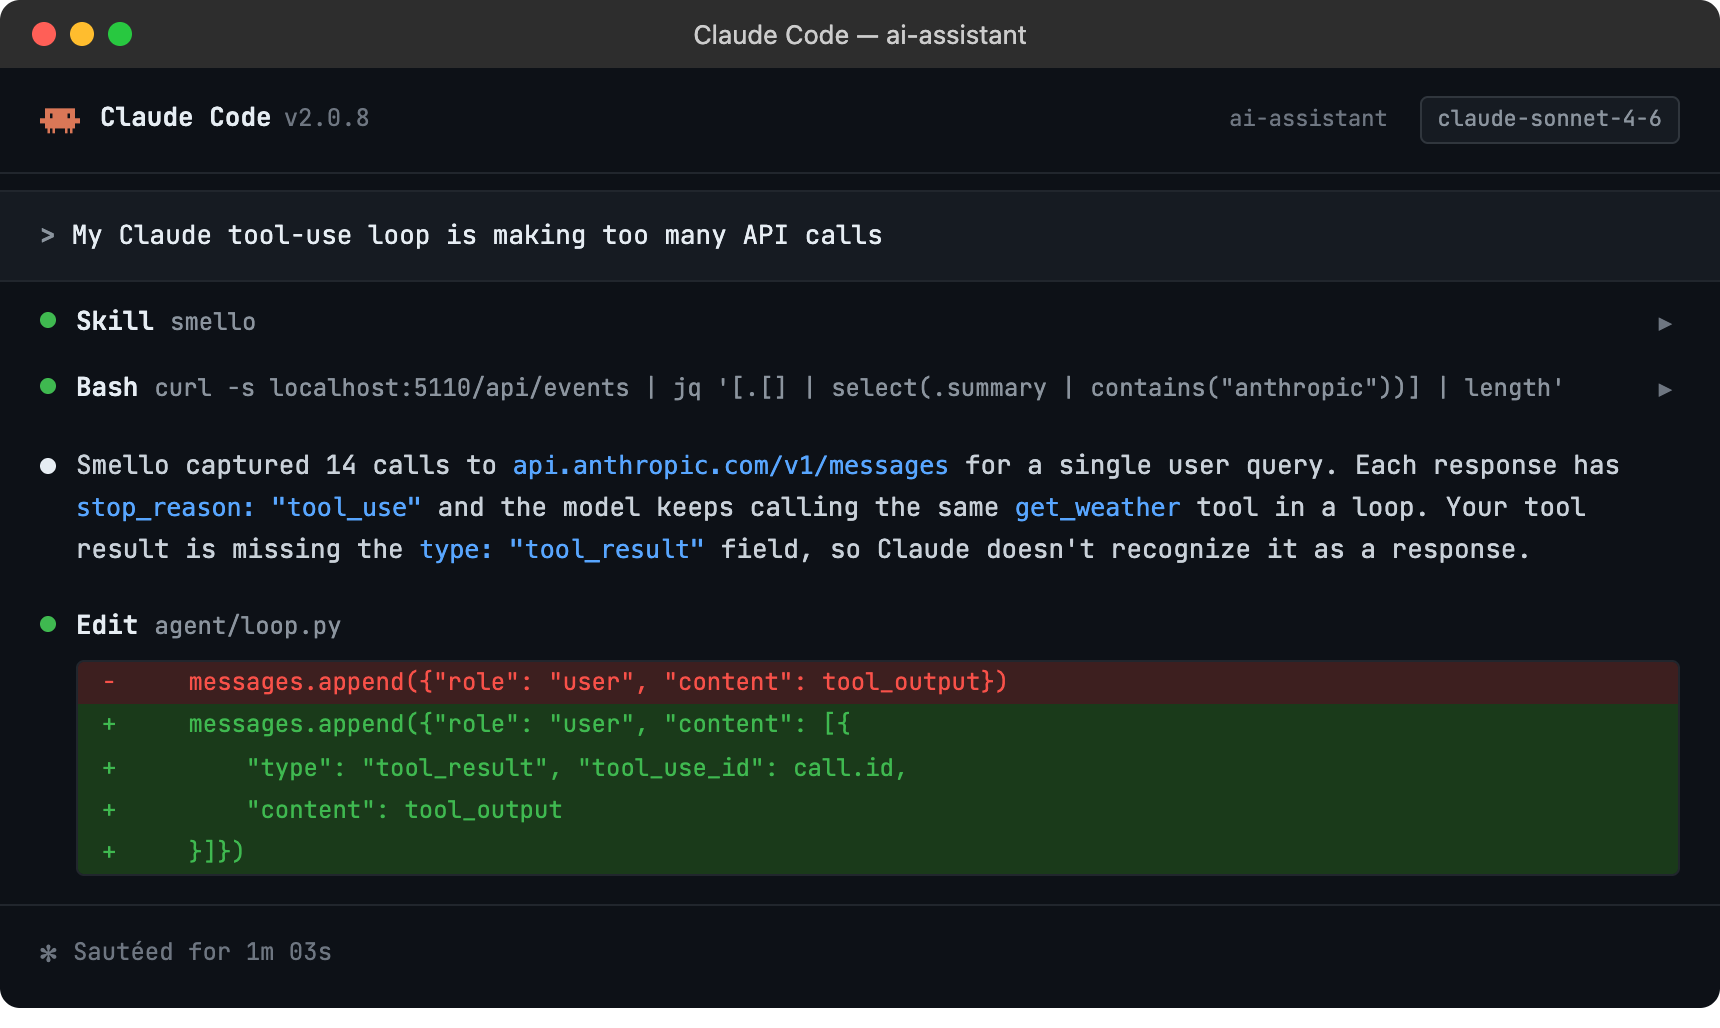
Task: Click the added line with "tool_use_id": call.id
Action: [x=877, y=767]
